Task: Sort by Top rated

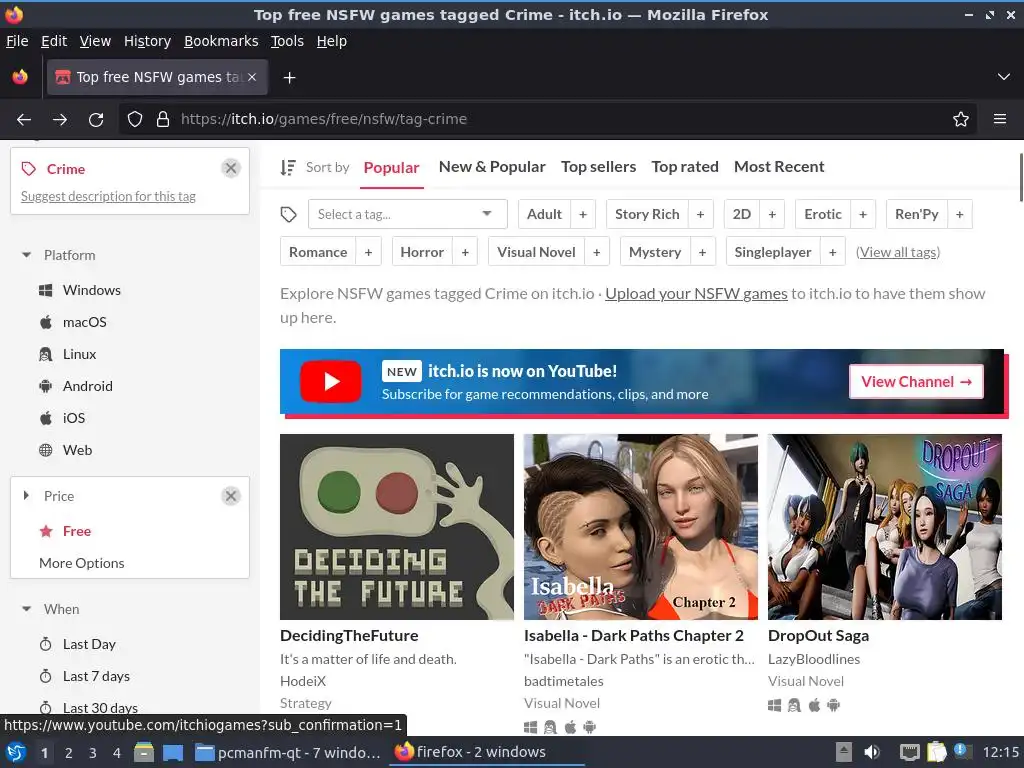Action: [x=685, y=167]
